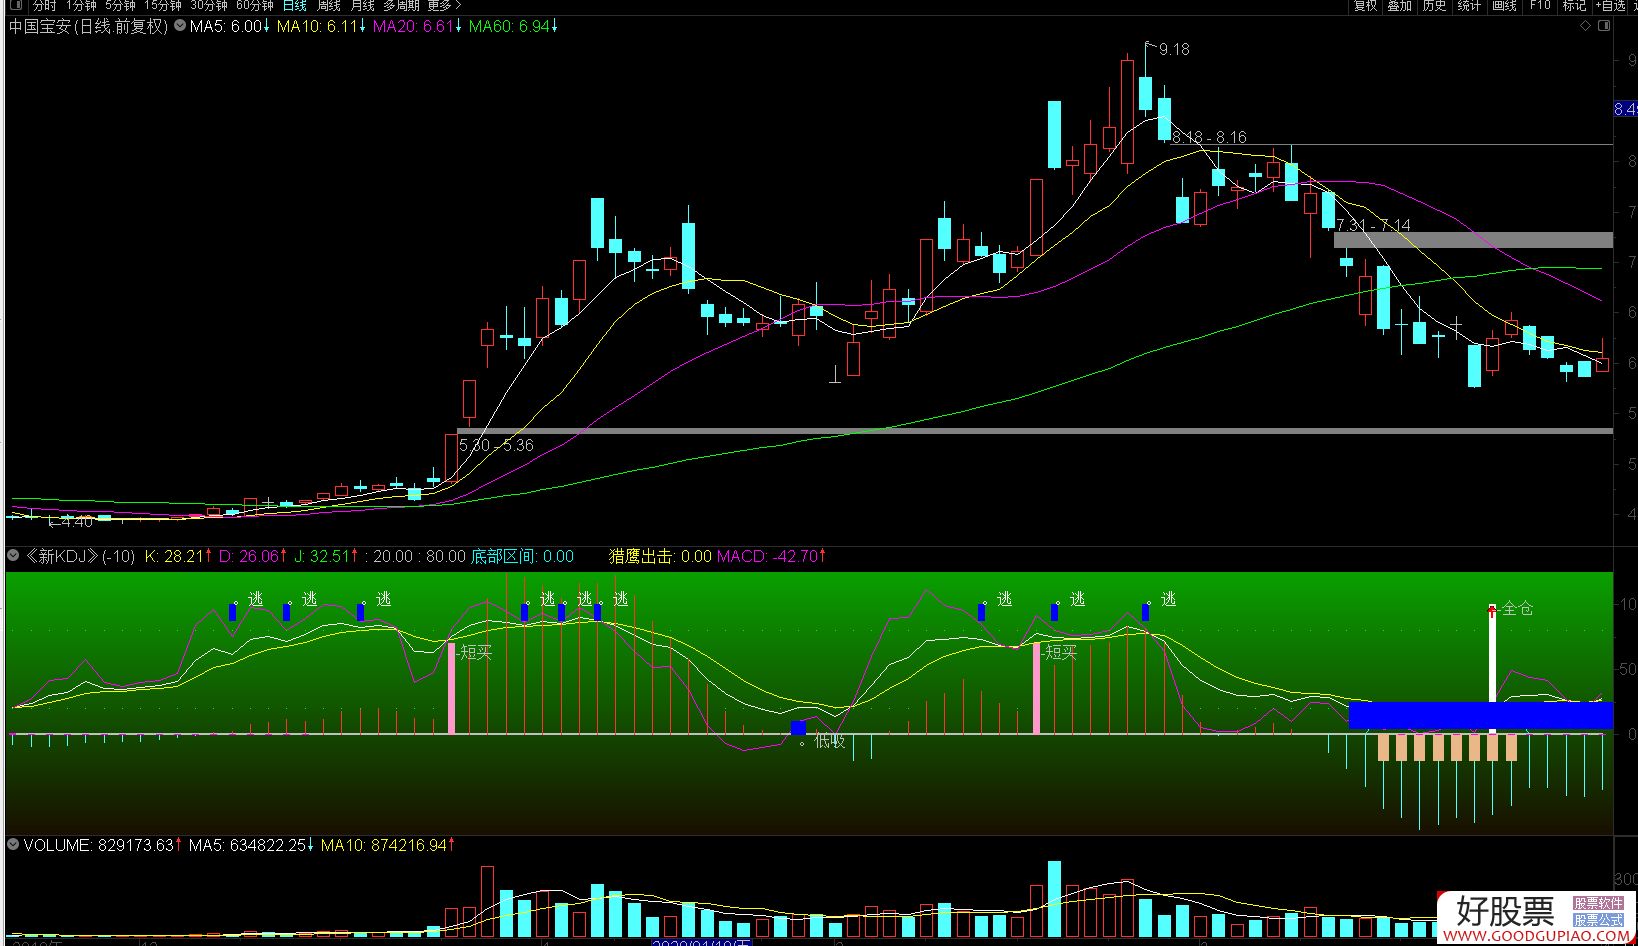Click the 底部区间: 0.00 label

point(522,556)
